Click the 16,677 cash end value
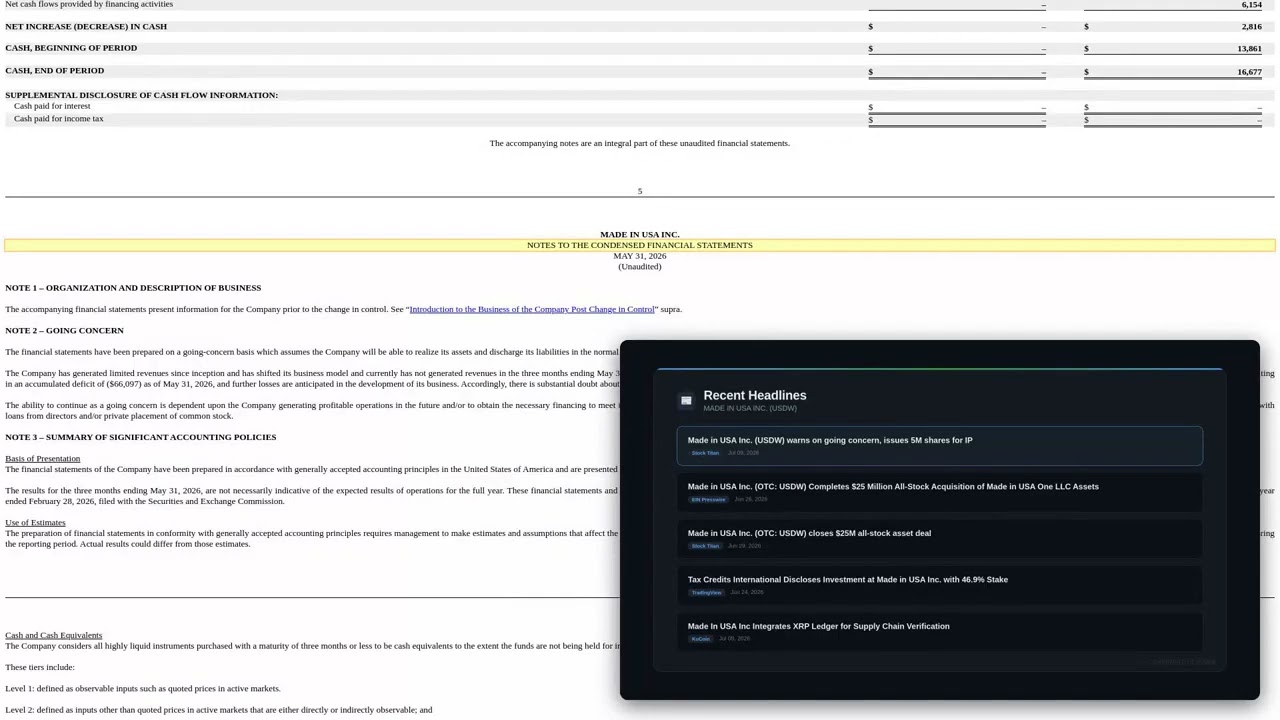The height and width of the screenshot is (720, 1280). pos(1249,72)
